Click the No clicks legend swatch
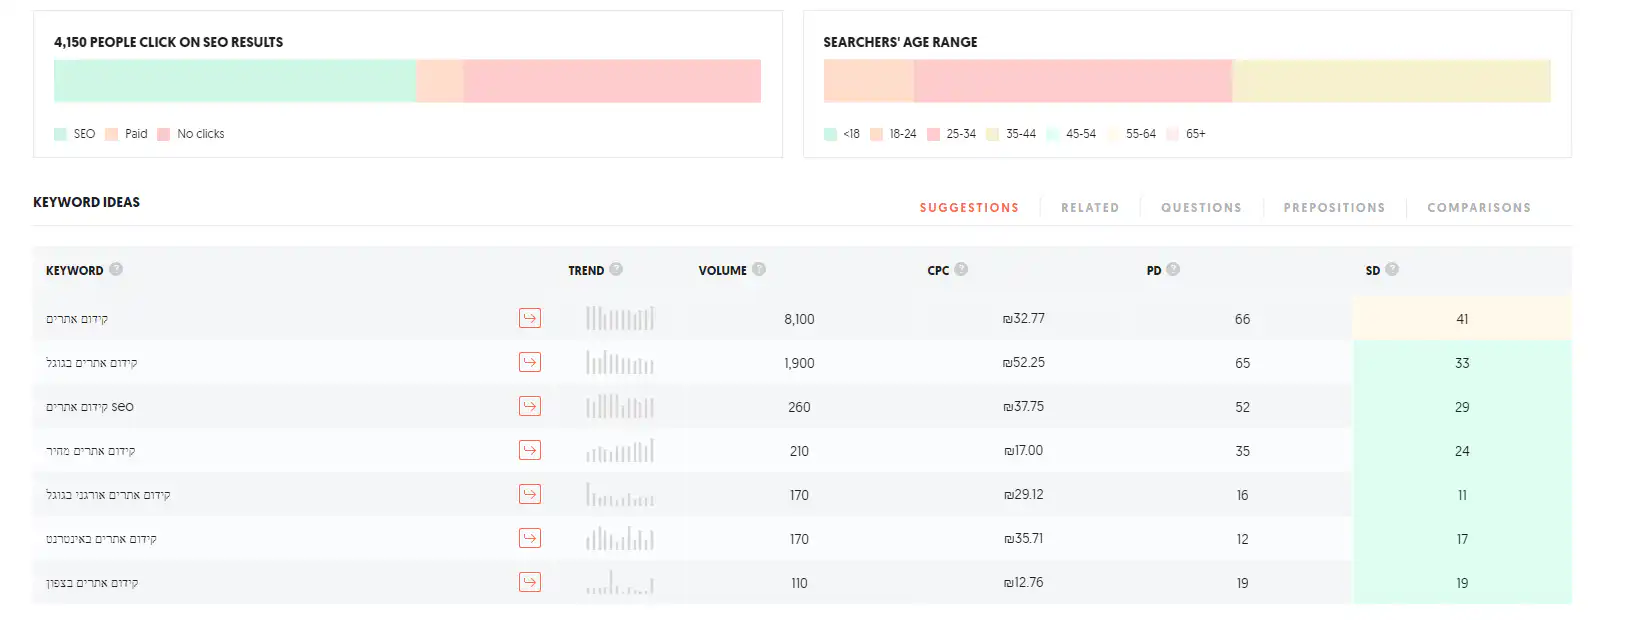 click(x=164, y=134)
